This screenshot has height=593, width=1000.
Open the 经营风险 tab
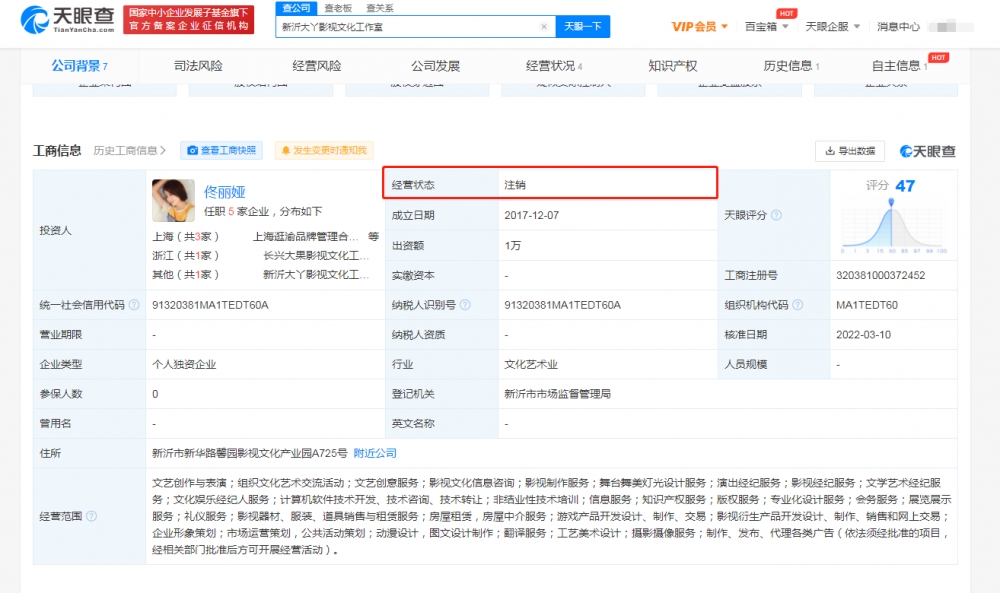[316, 66]
